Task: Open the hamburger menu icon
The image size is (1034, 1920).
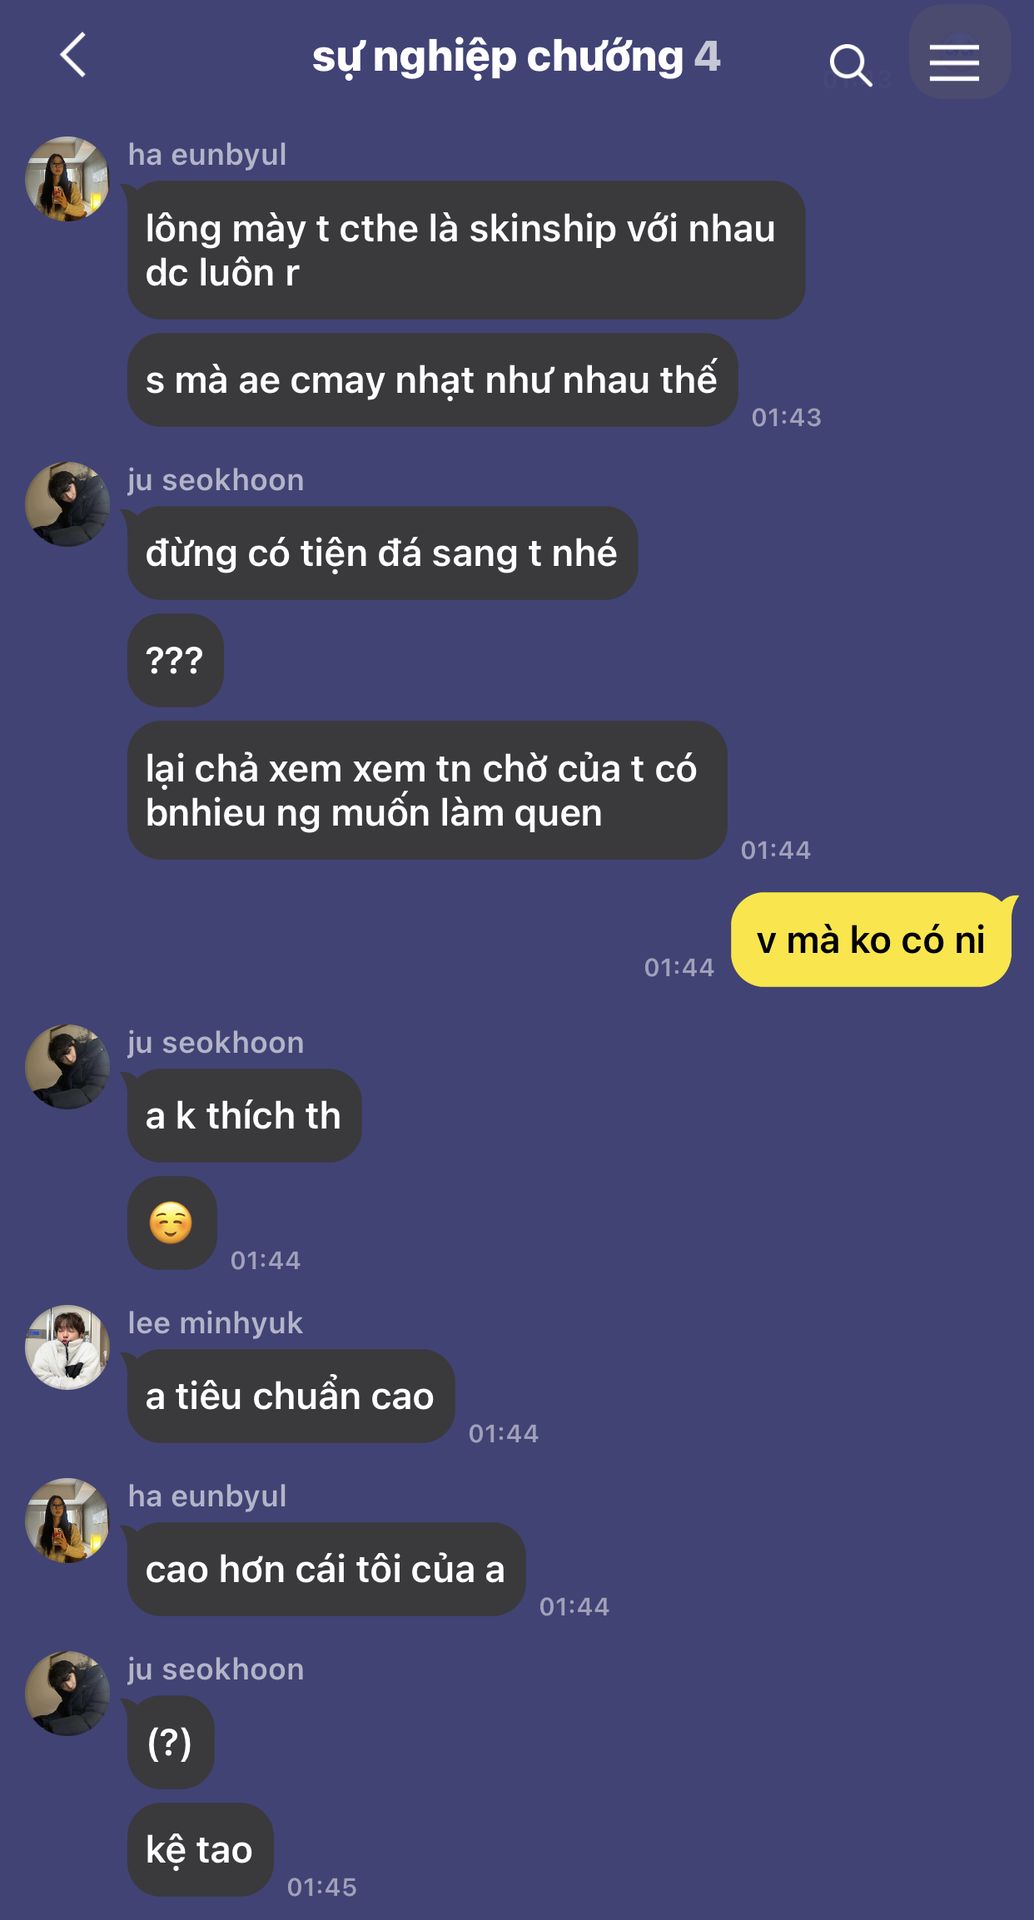Action: pos(954,63)
